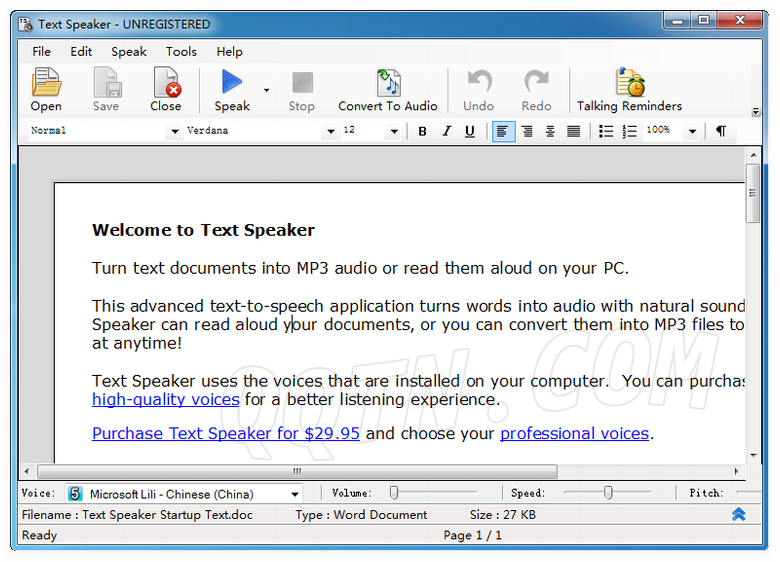
Task: Insert a numbered list
Action: [629, 131]
